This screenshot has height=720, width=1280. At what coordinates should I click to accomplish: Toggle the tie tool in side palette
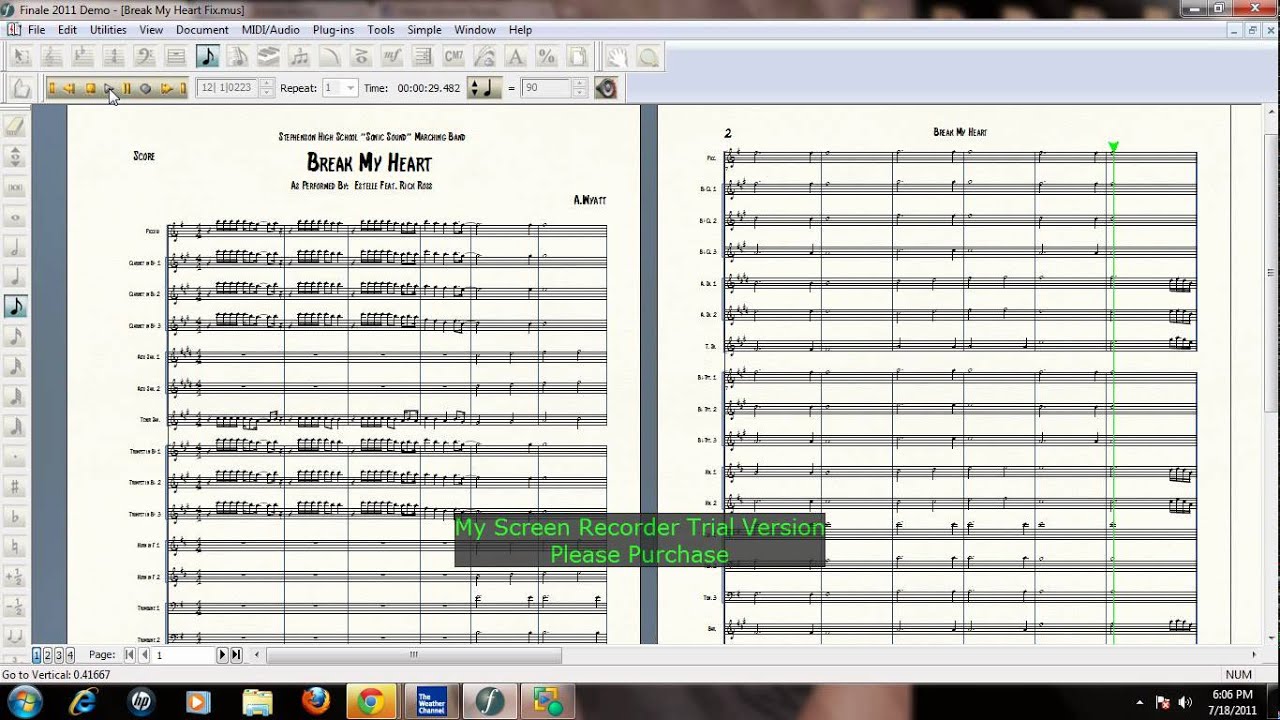15,637
